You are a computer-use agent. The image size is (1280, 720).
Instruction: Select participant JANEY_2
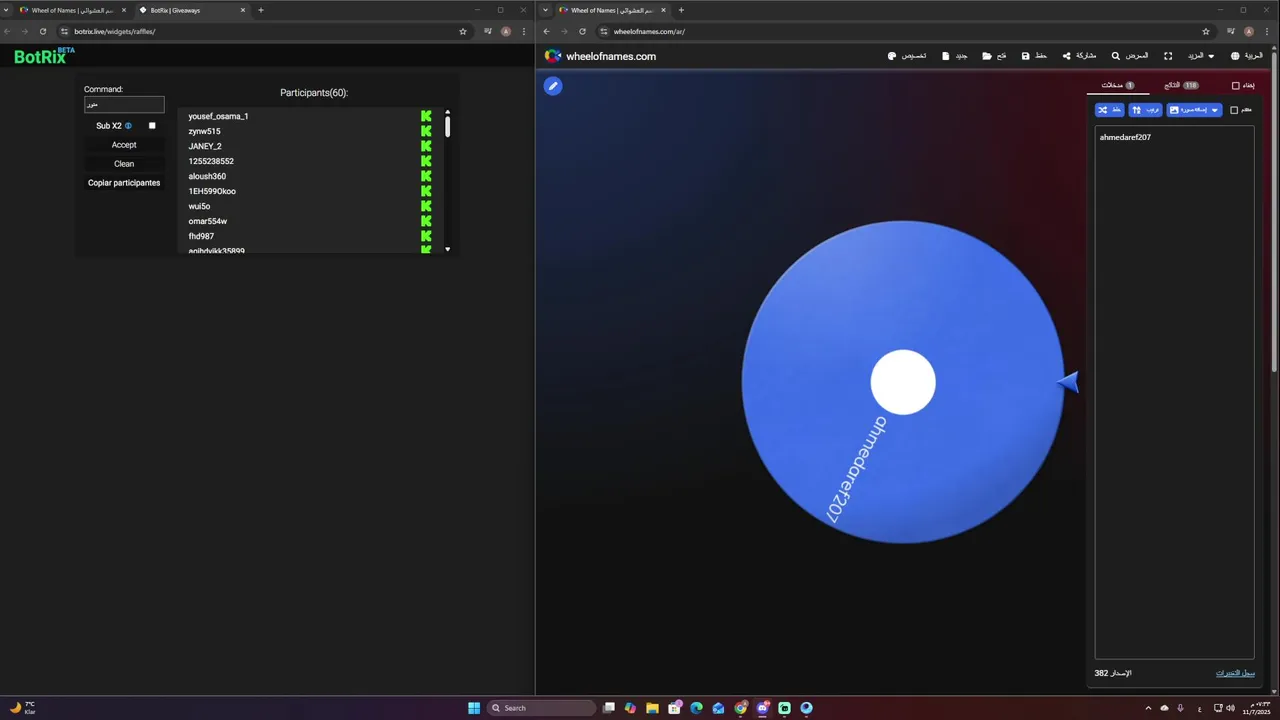tap(205, 146)
